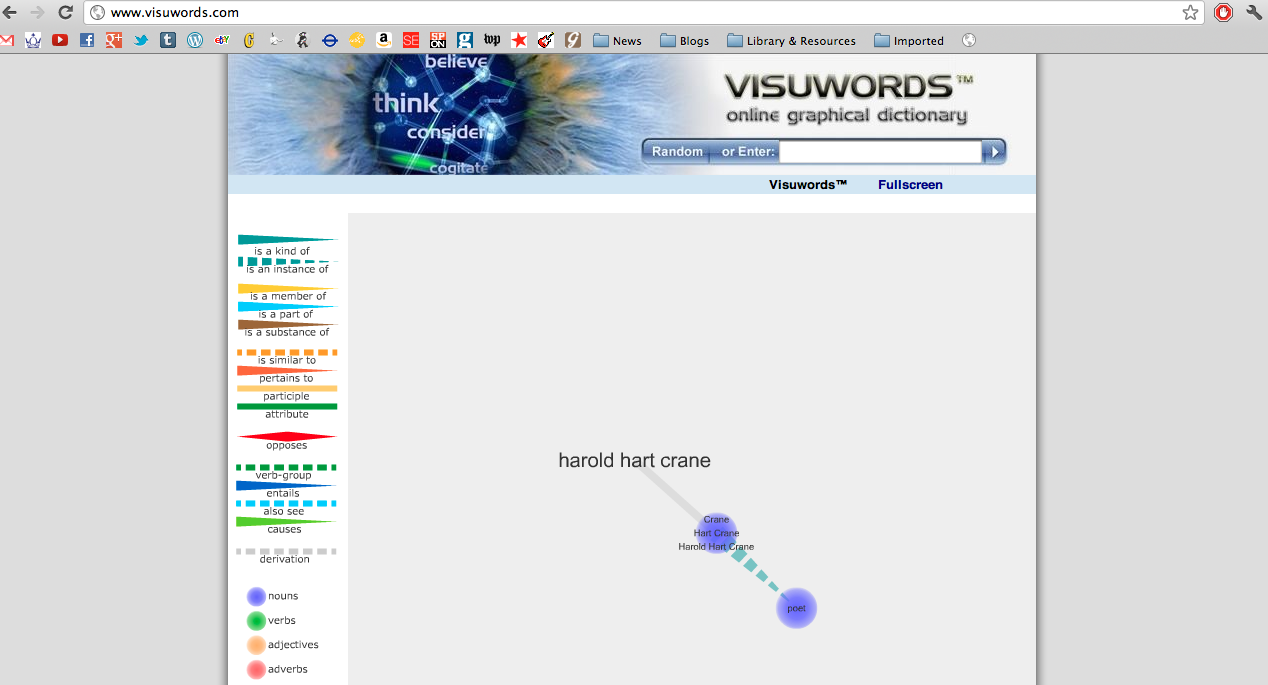Open the Blogs bookmarks folder
Viewport: 1268px width, 685px height.
click(684, 41)
